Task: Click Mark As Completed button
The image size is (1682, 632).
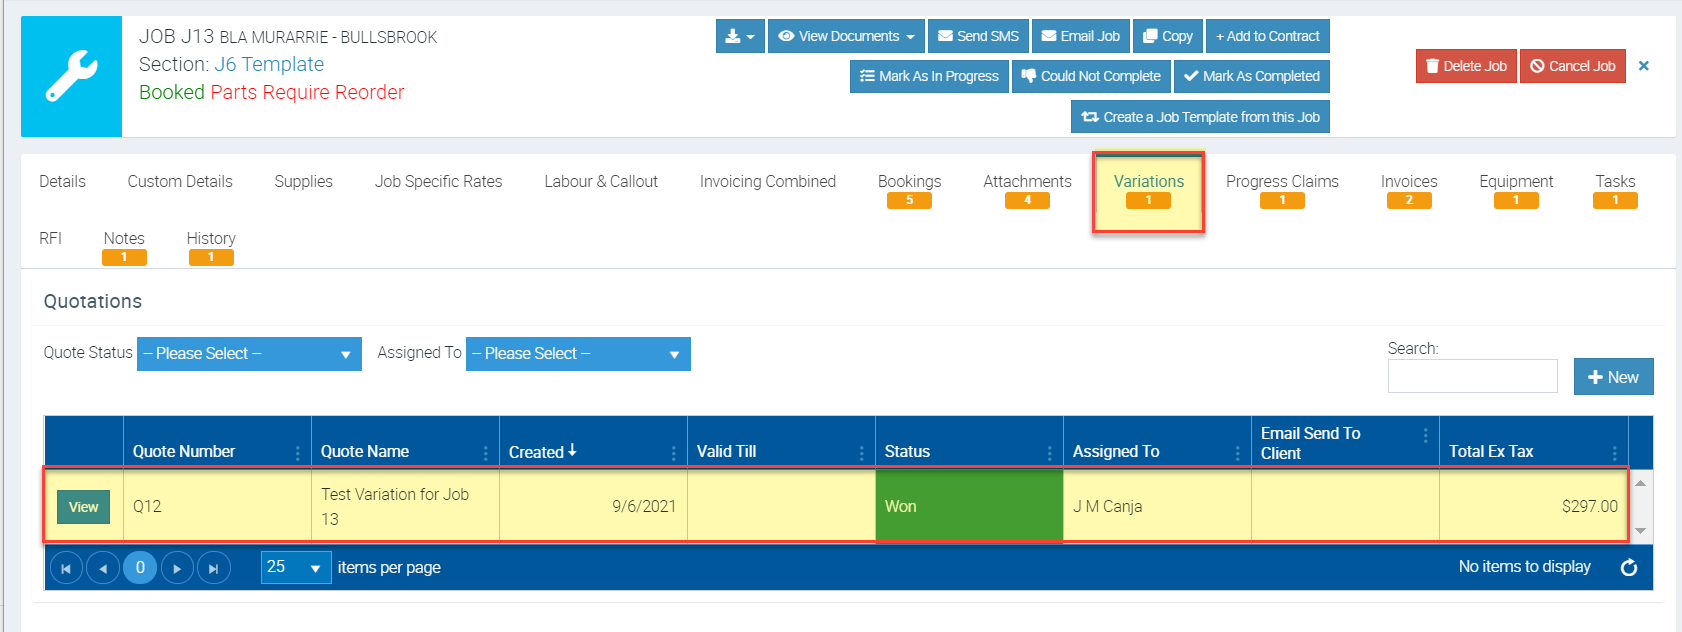Action: point(1252,76)
